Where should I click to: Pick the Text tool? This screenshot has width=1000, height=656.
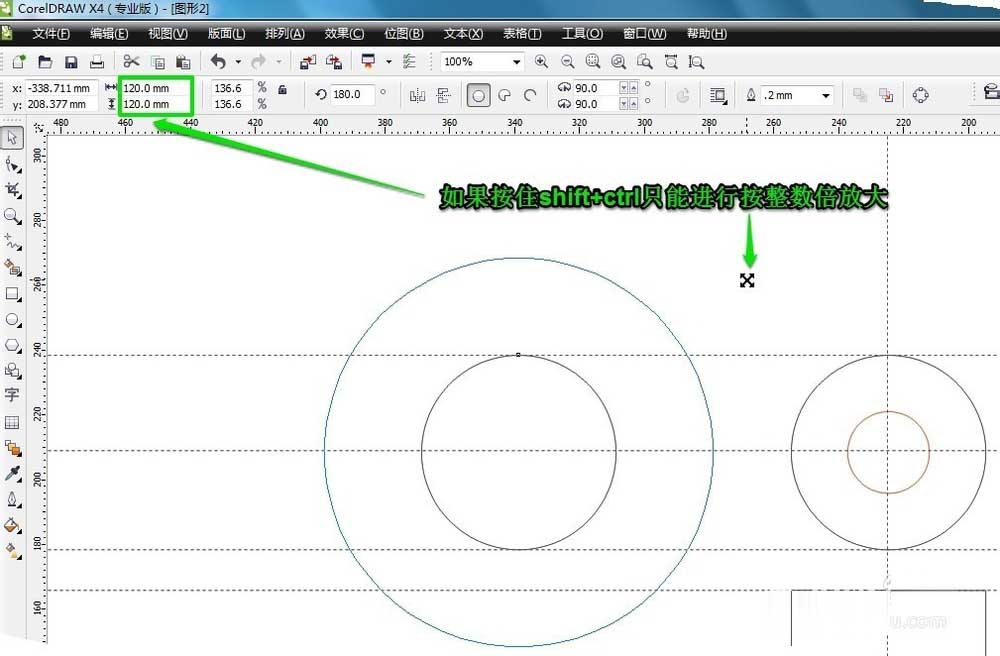coord(13,395)
